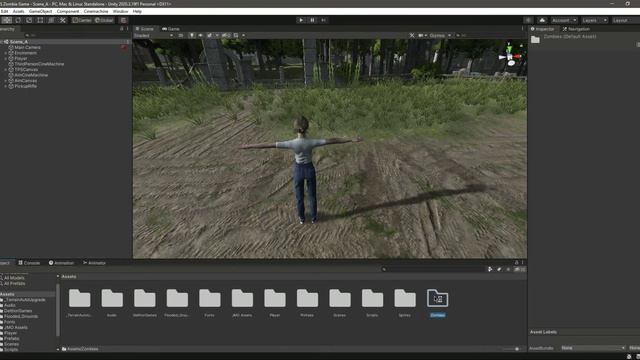Open the Navigation tab
The width and height of the screenshot is (640, 360).
(x=576, y=29)
